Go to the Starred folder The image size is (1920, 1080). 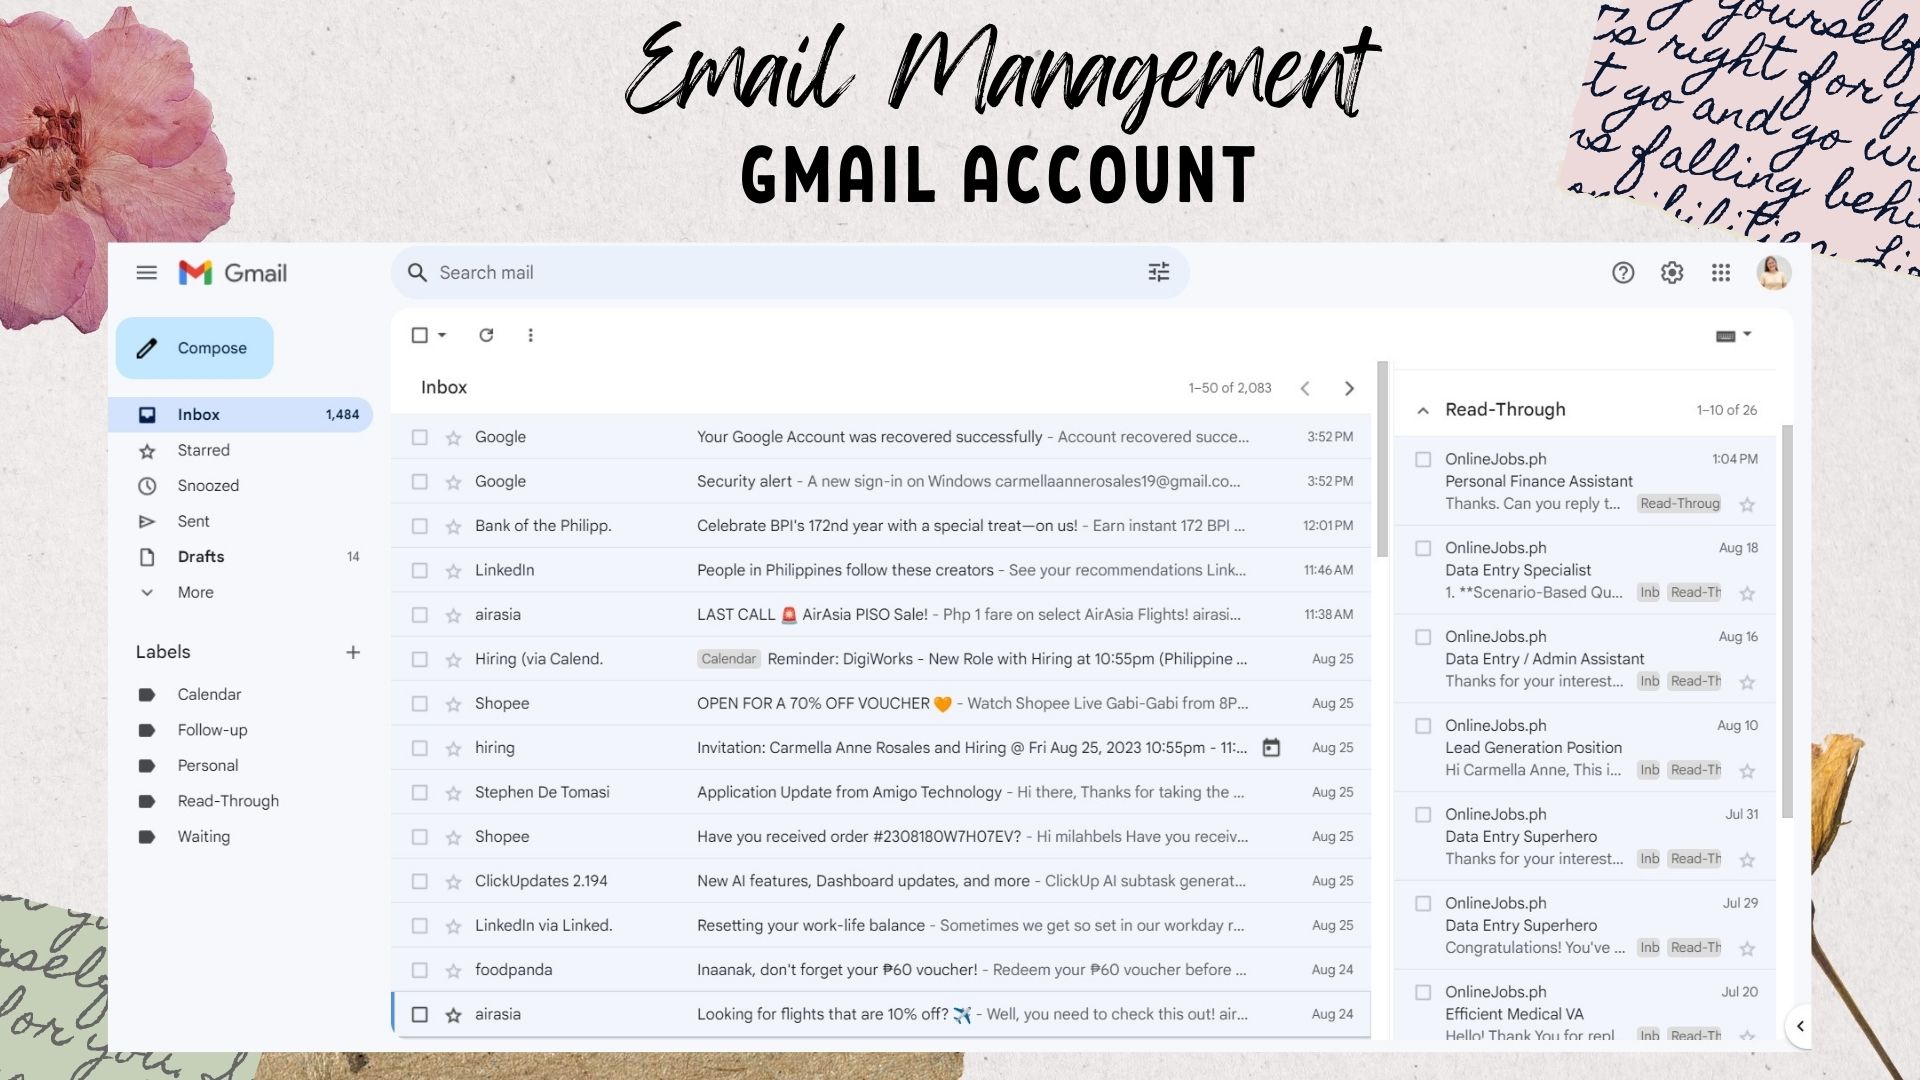(x=203, y=451)
